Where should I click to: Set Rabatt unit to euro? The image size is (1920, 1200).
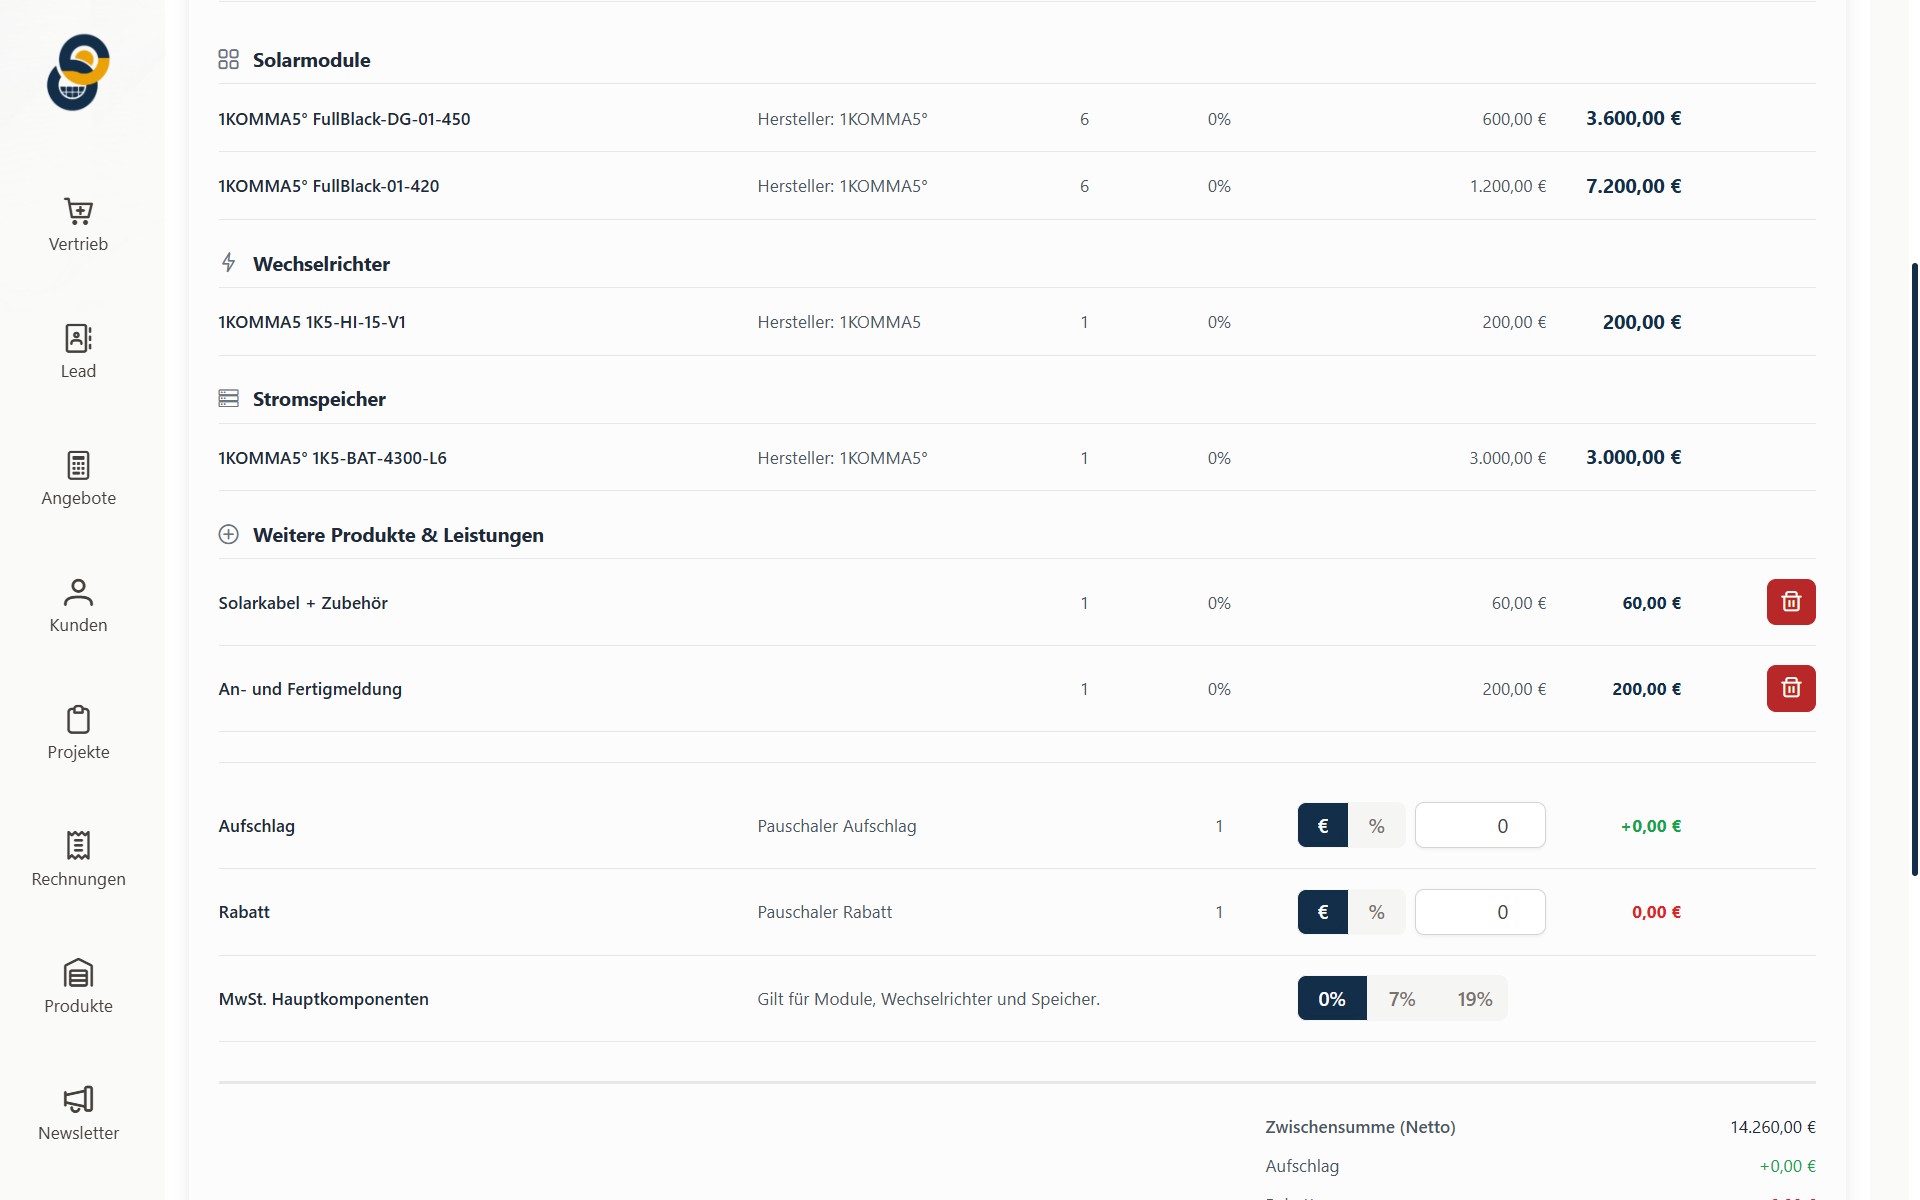click(1322, 912)
